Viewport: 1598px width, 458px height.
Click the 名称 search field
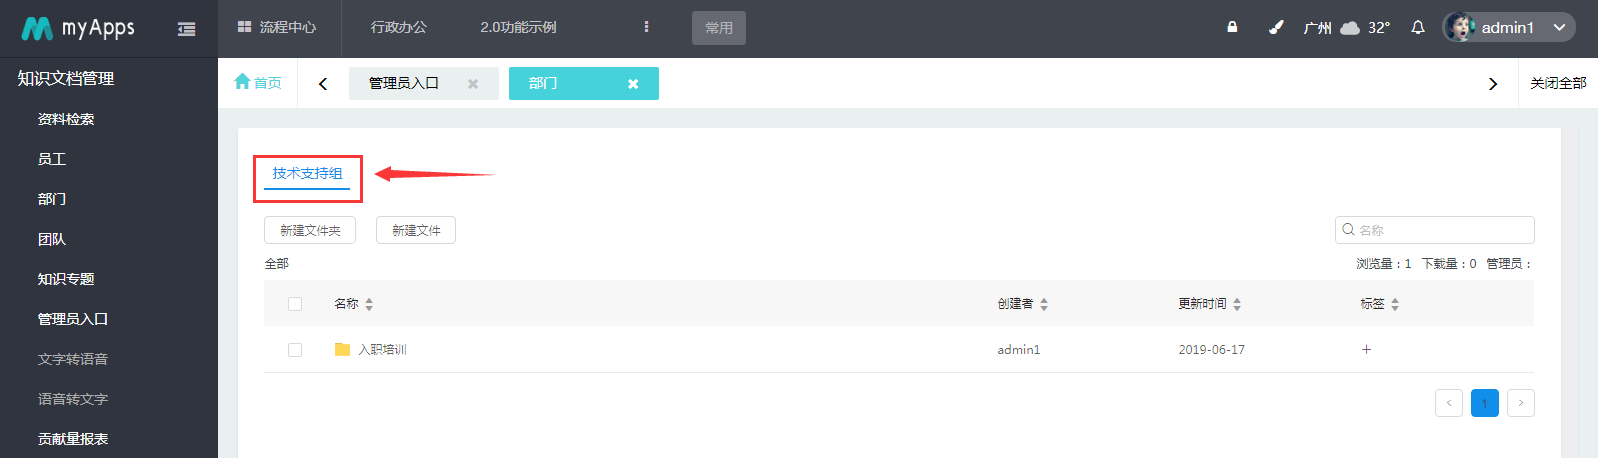(1434, 230)
